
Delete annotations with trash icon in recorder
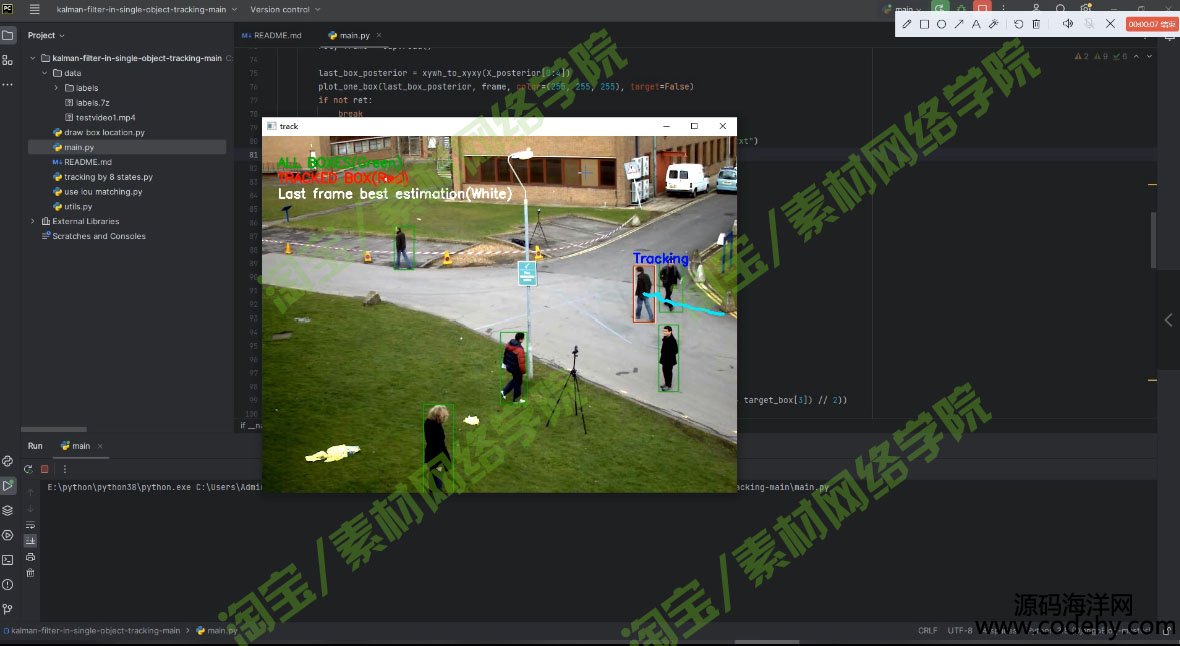(x=1036, y=24)
